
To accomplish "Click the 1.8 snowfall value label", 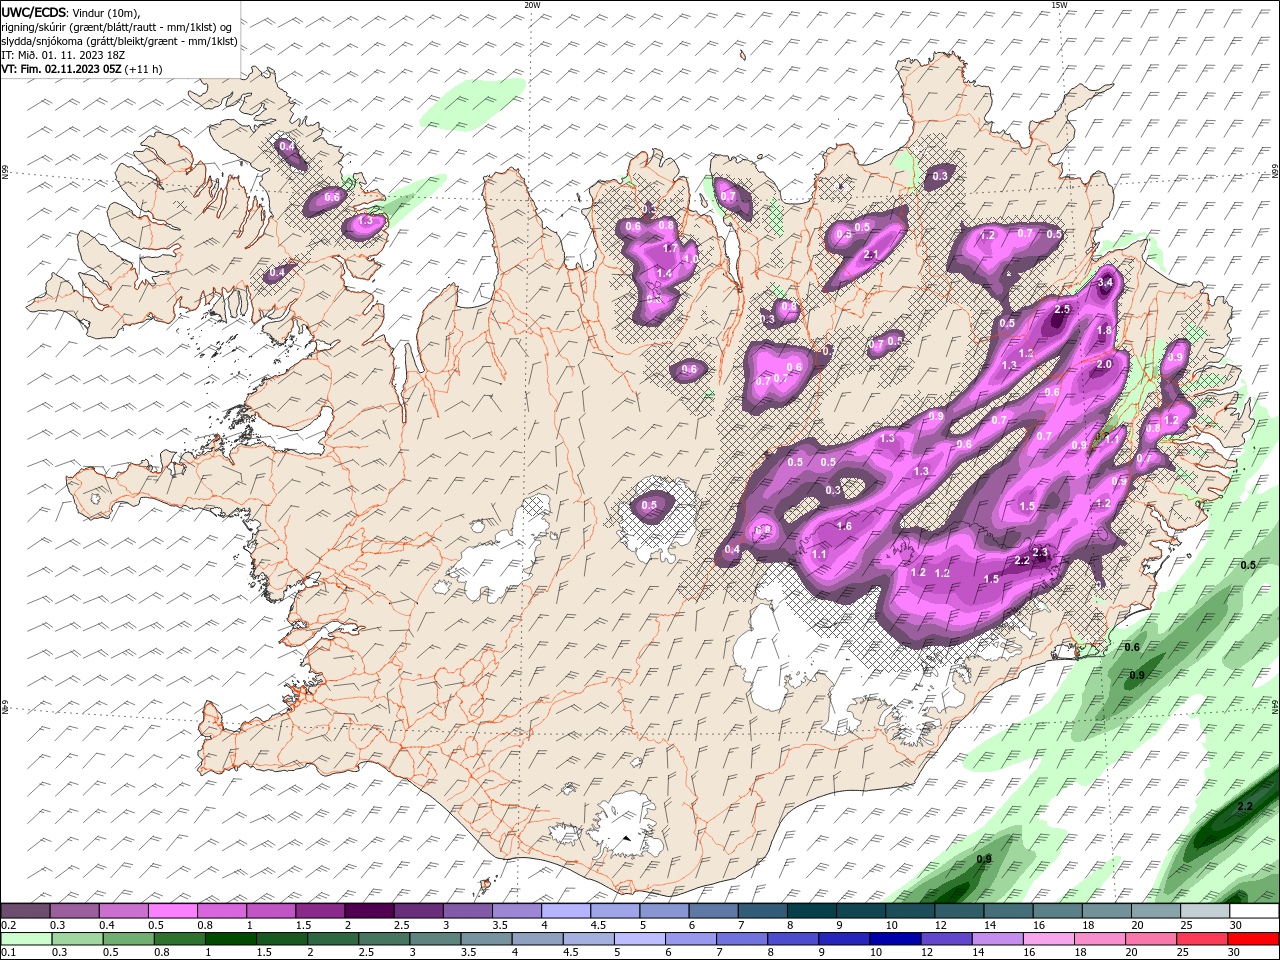I will point(1105,330).
